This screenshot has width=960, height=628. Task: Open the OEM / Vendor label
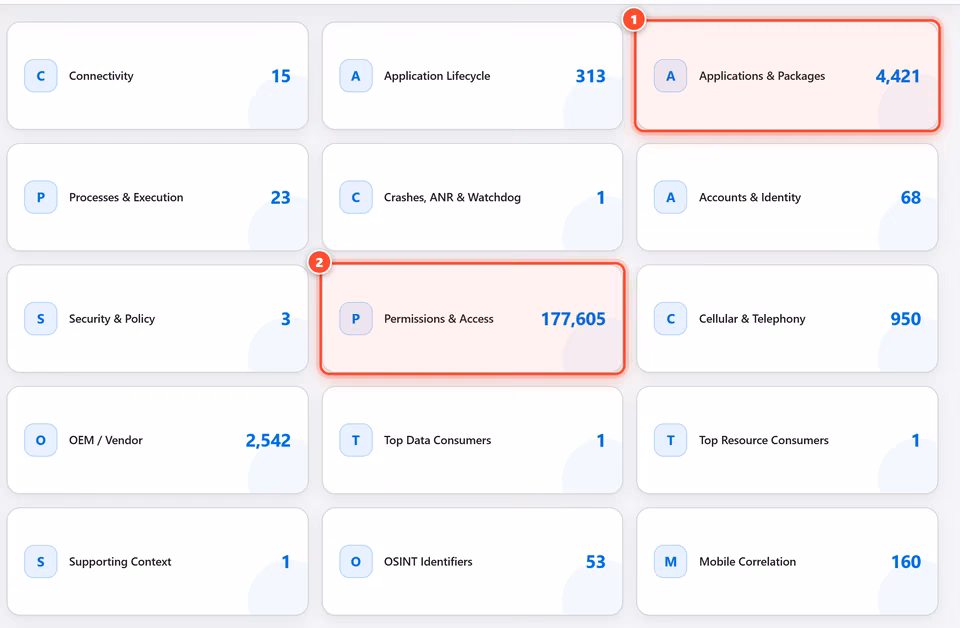[x=106, y=440]
